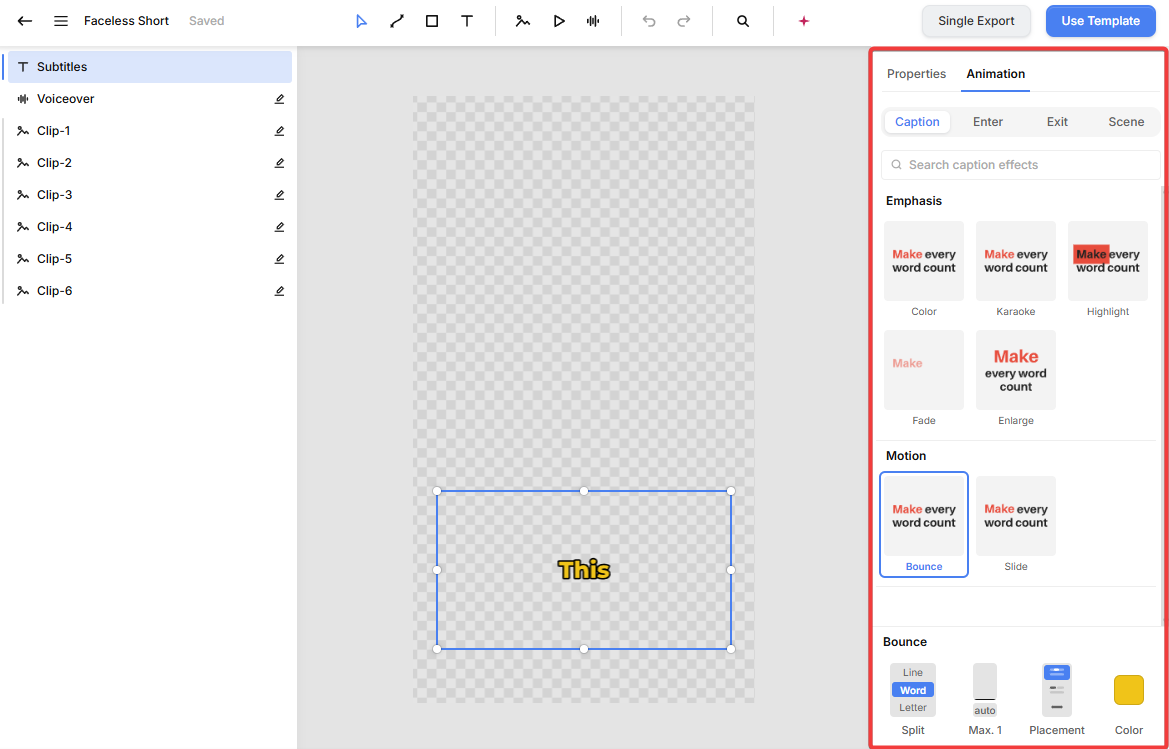Choose the Bounce motion effect

point(924,524)
